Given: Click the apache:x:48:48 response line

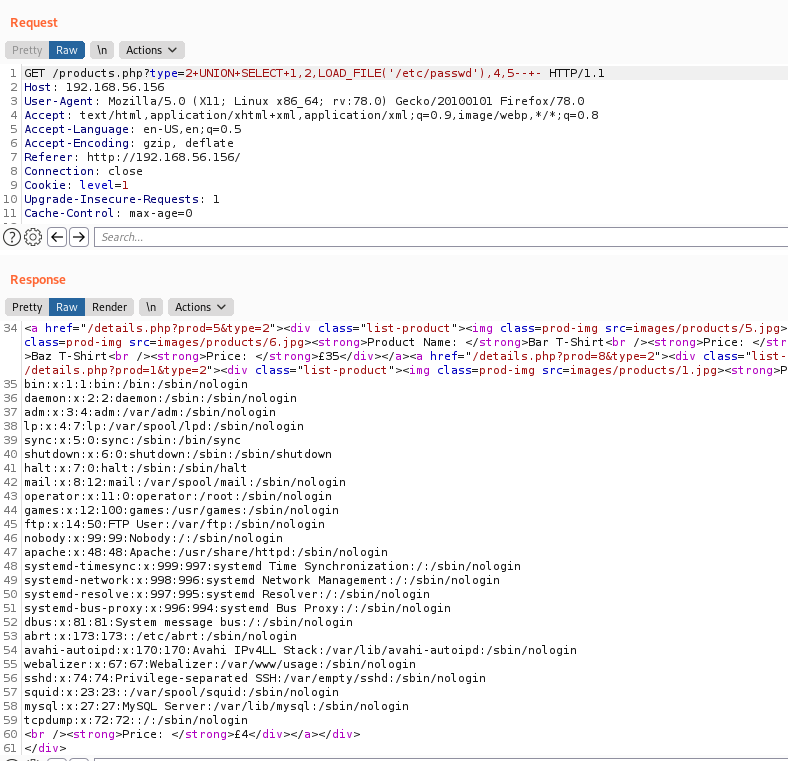Looking at the screenshot, I should click(206, 553).
